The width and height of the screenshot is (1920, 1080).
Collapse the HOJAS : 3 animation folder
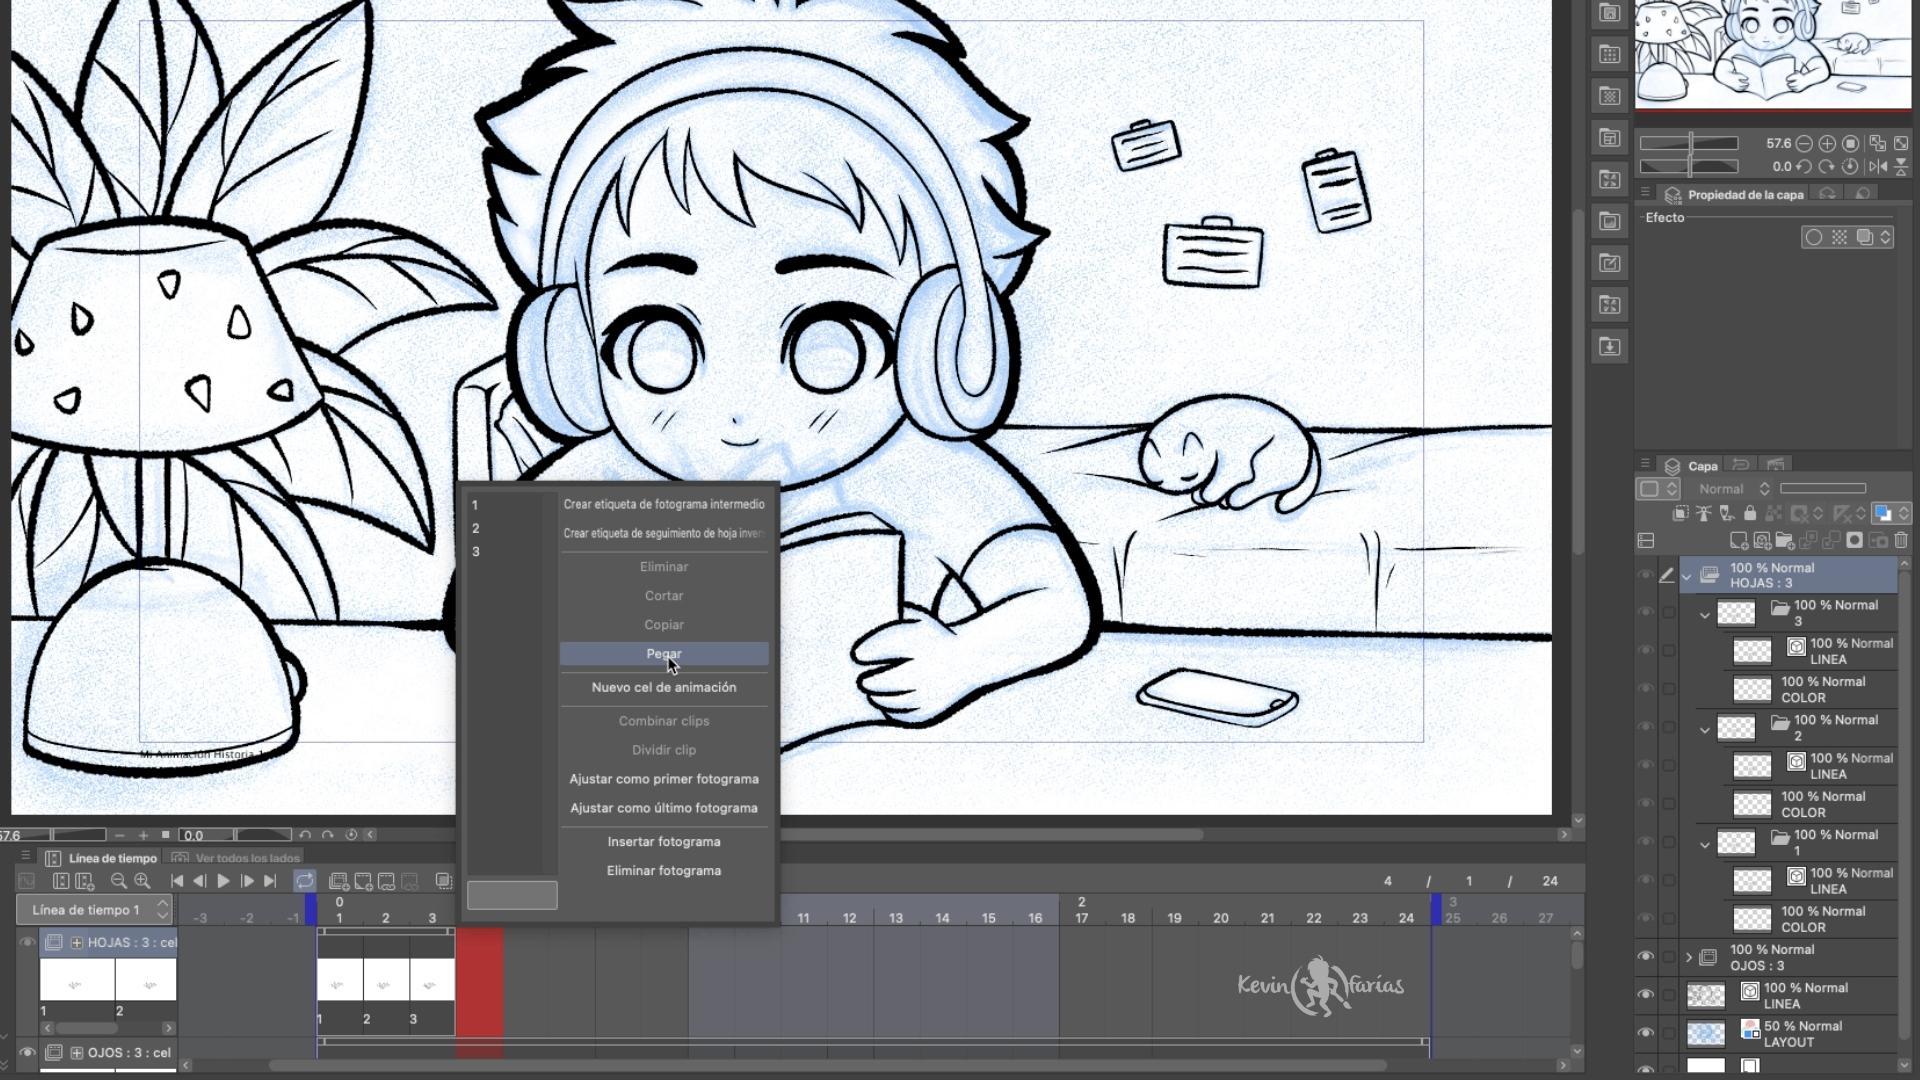point(1687,576)
